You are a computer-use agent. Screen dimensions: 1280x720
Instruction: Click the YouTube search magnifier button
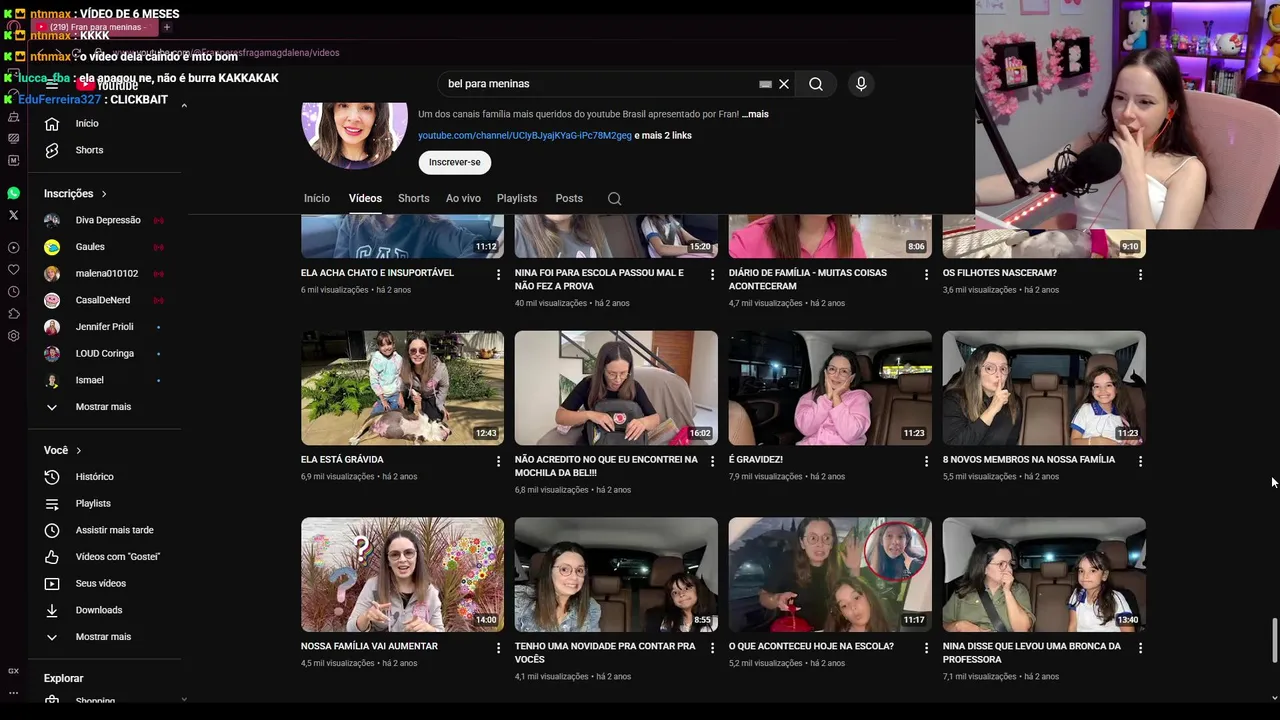pos(816,84)
